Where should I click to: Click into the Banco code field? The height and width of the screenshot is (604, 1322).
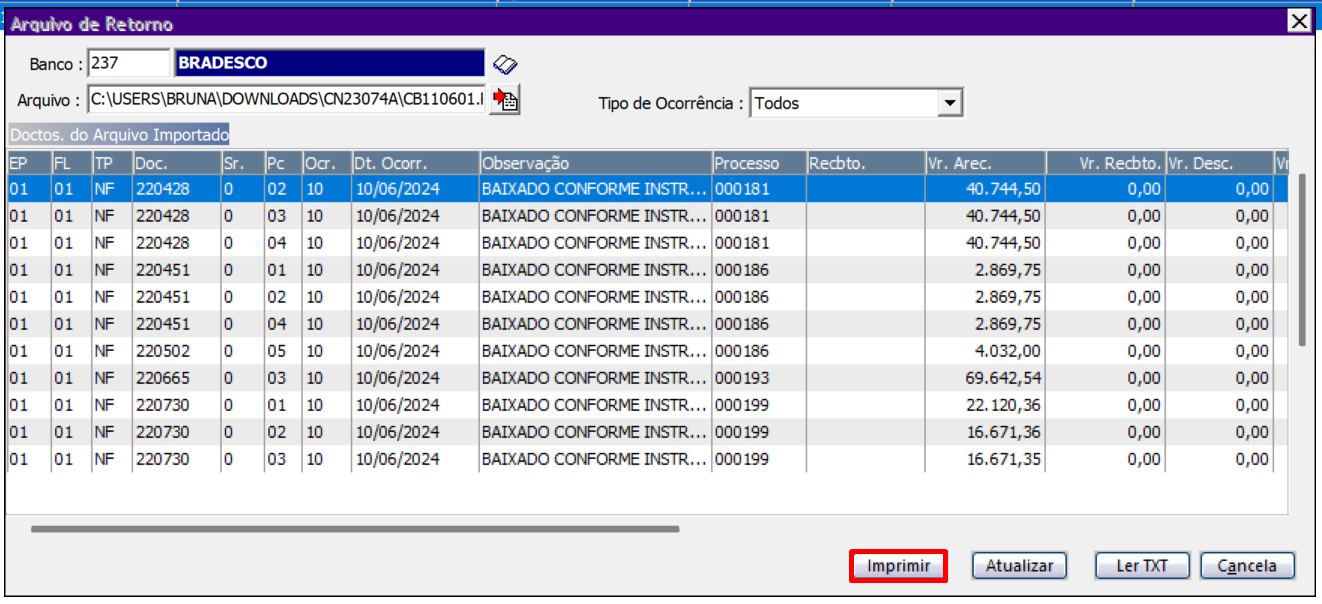point(129,63)
